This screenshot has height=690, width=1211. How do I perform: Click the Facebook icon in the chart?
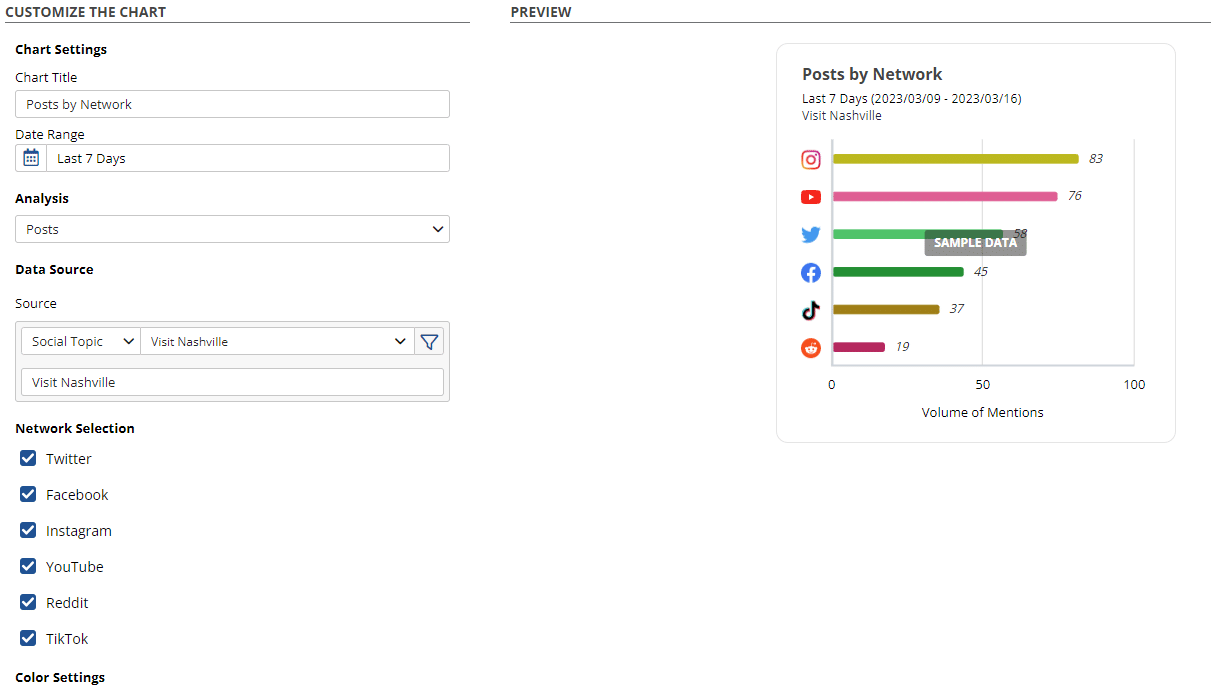(x=811, y=273)
